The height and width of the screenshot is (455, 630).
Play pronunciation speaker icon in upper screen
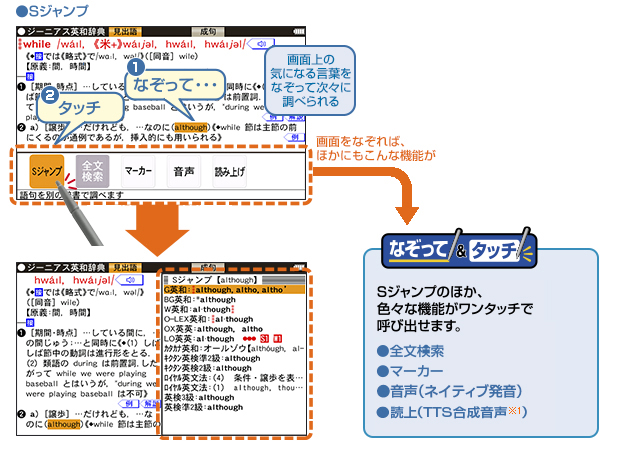261,44
